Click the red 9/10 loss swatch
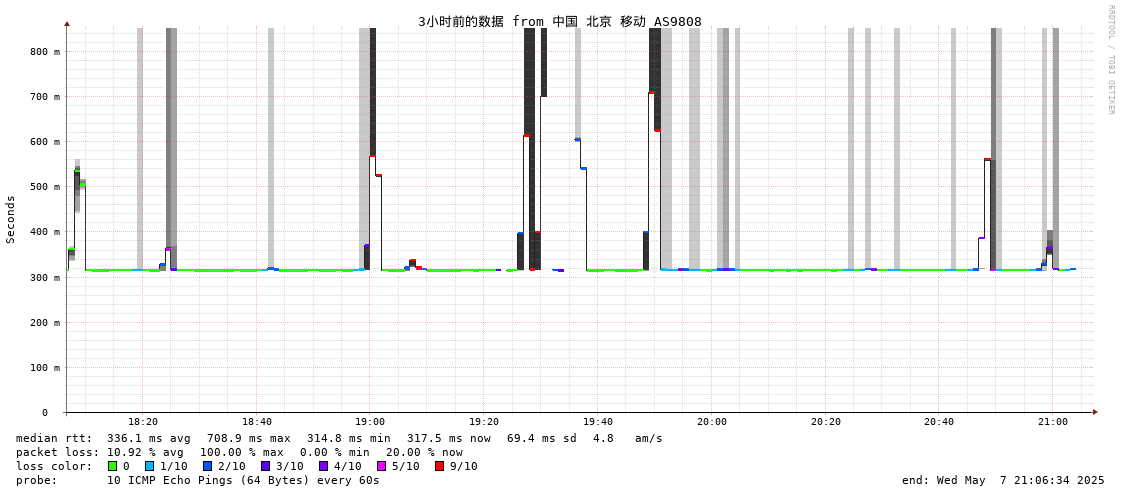1121x494 pixels. point(439,466)
